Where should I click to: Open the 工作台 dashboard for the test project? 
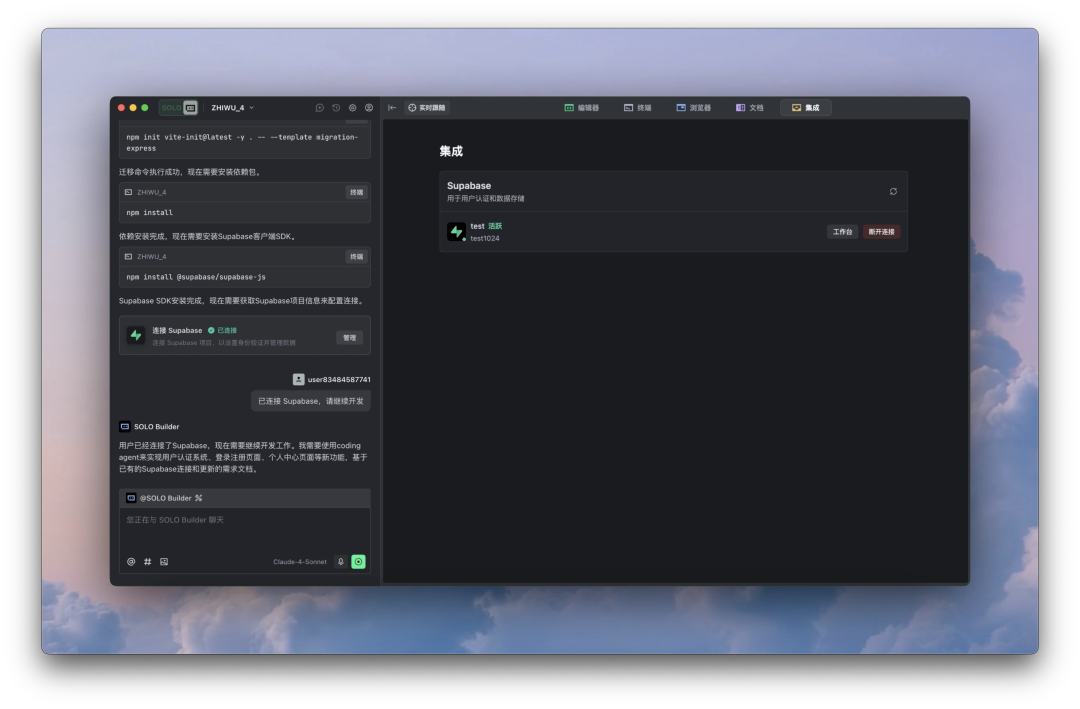[842, 232]
